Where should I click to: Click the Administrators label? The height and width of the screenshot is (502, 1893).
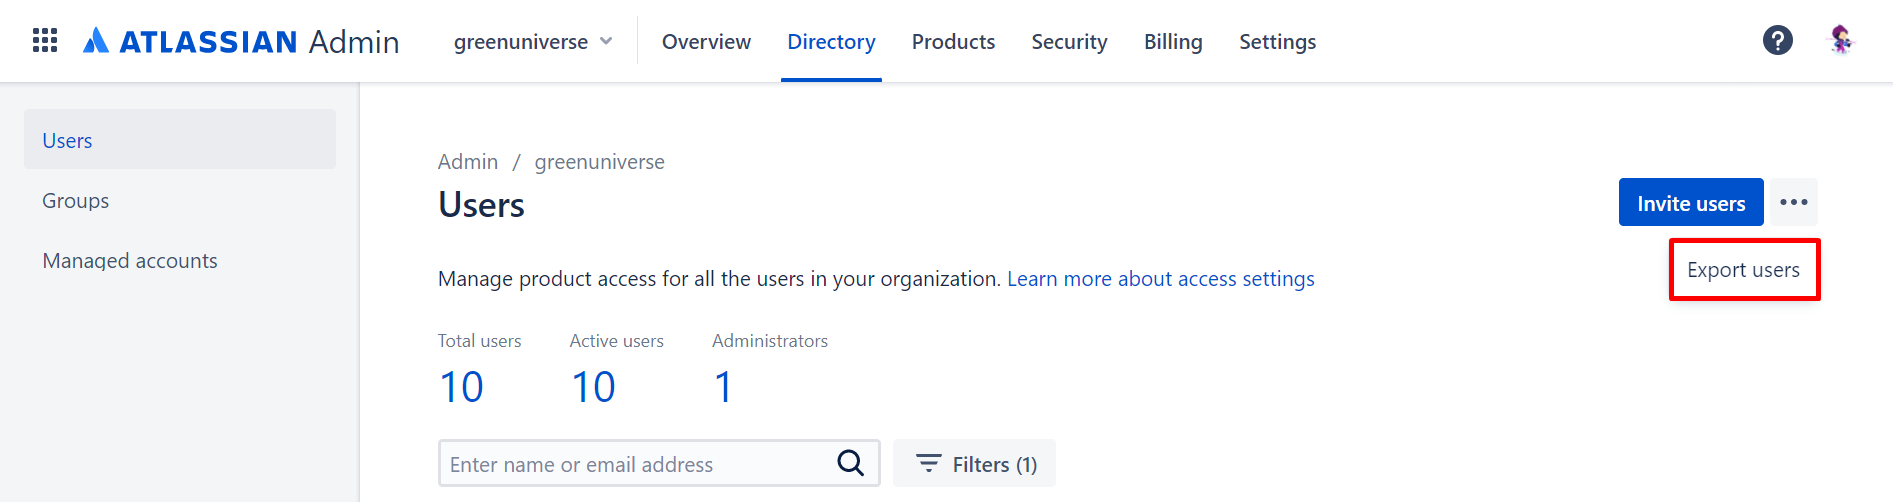[x=770, y=341]
